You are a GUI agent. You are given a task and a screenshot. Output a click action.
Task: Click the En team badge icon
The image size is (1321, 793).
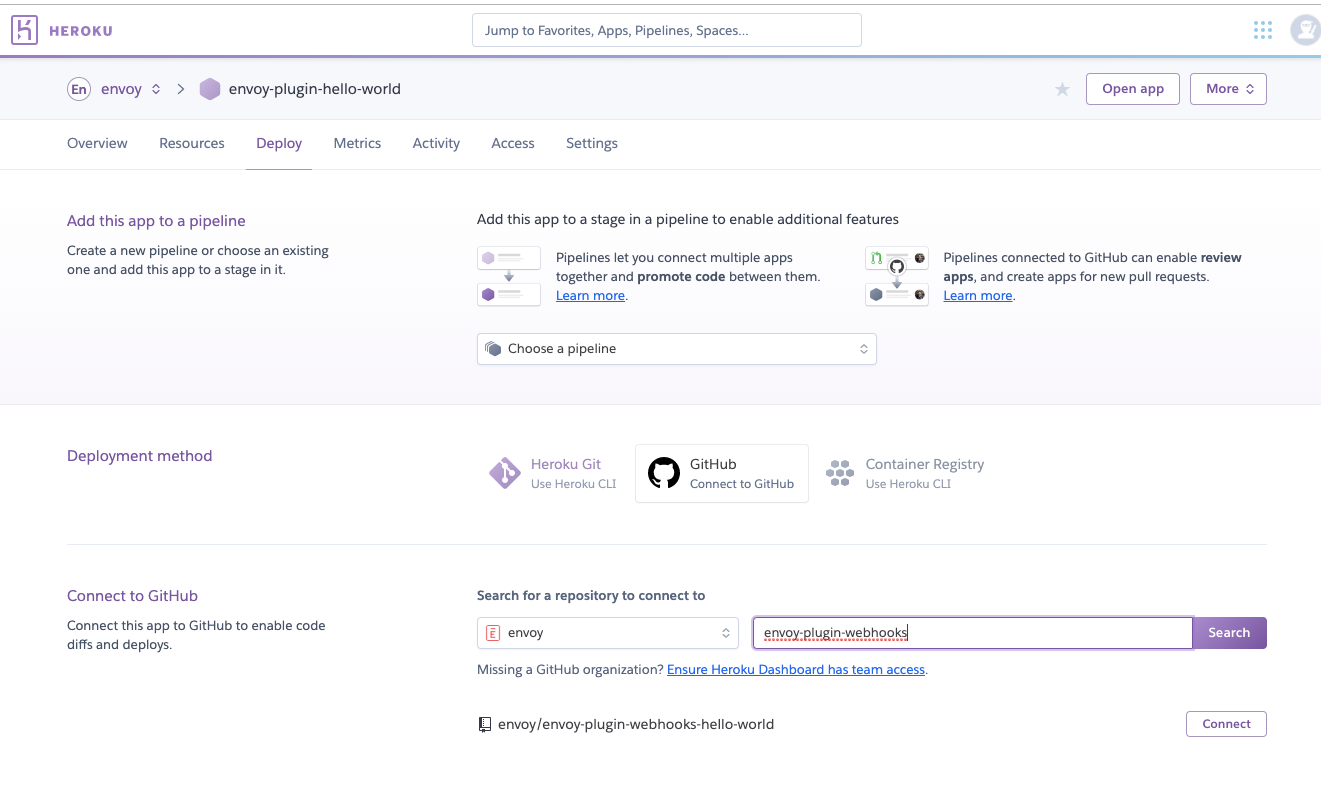point(79,89)
